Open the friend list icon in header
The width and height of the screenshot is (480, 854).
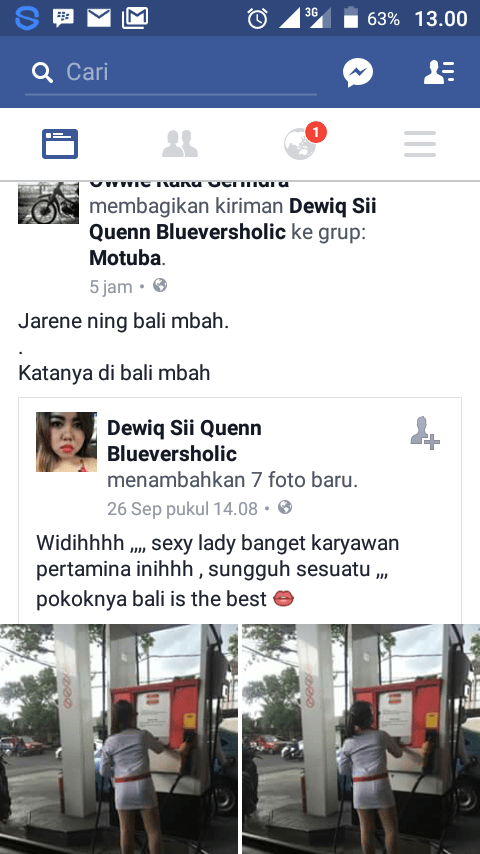tap(439, 72)
